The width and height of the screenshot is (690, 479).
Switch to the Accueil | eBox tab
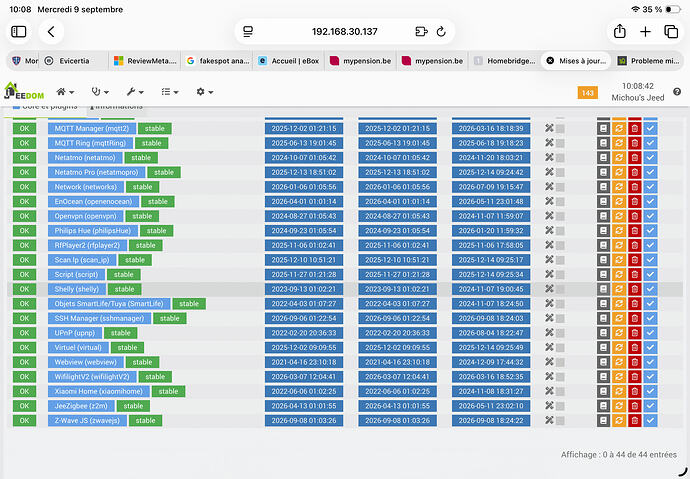(289, 61)
